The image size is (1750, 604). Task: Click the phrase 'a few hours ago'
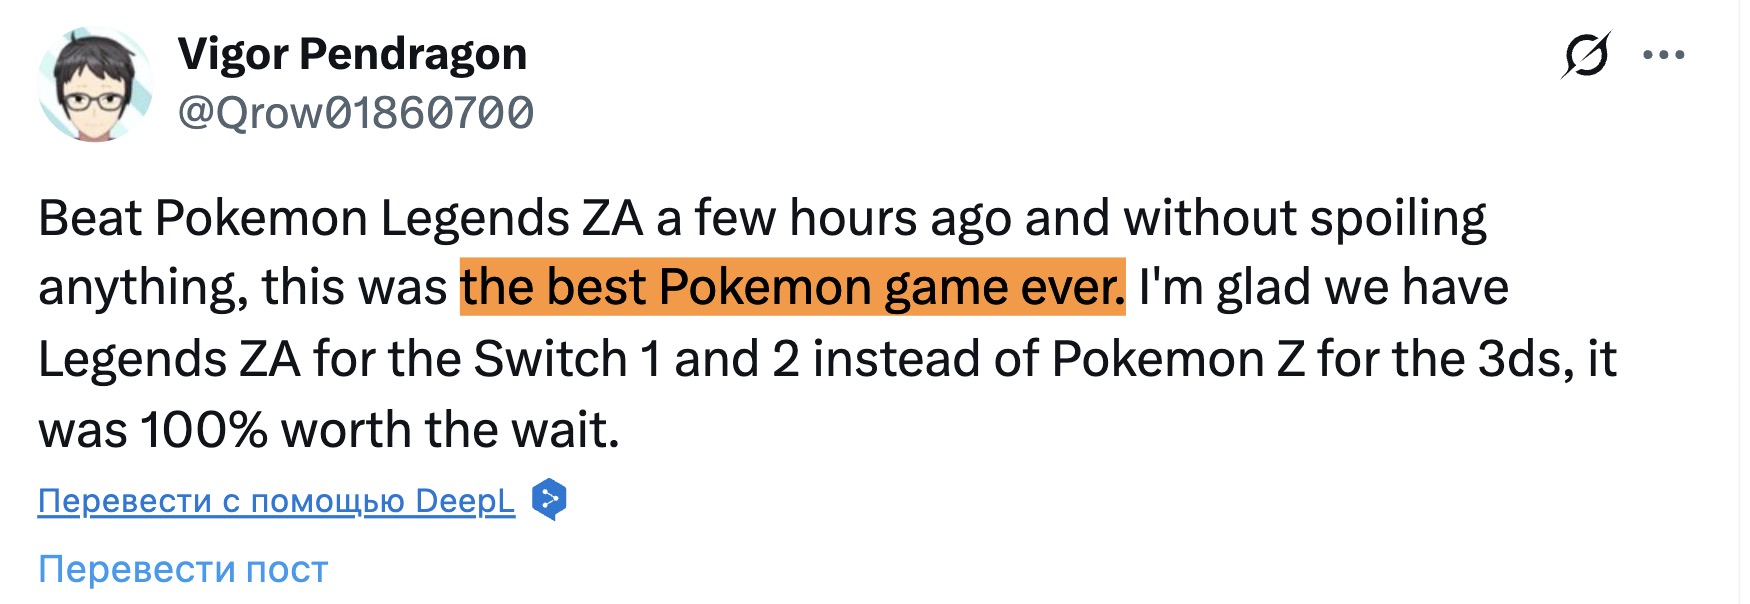point(834,218)
